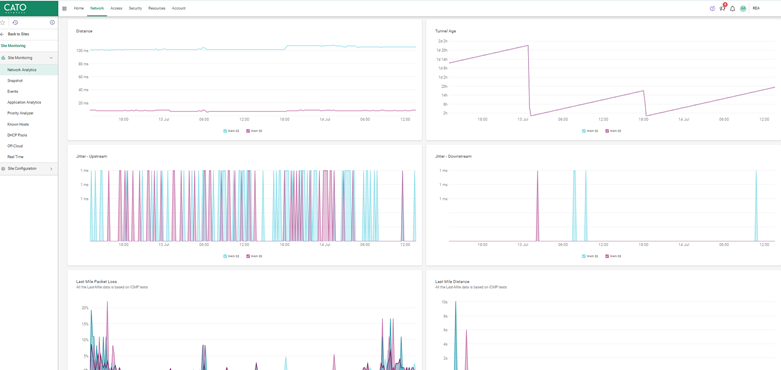Click the Site Configuration gear icon
781x370 pixels.
[x=3, y=169]
